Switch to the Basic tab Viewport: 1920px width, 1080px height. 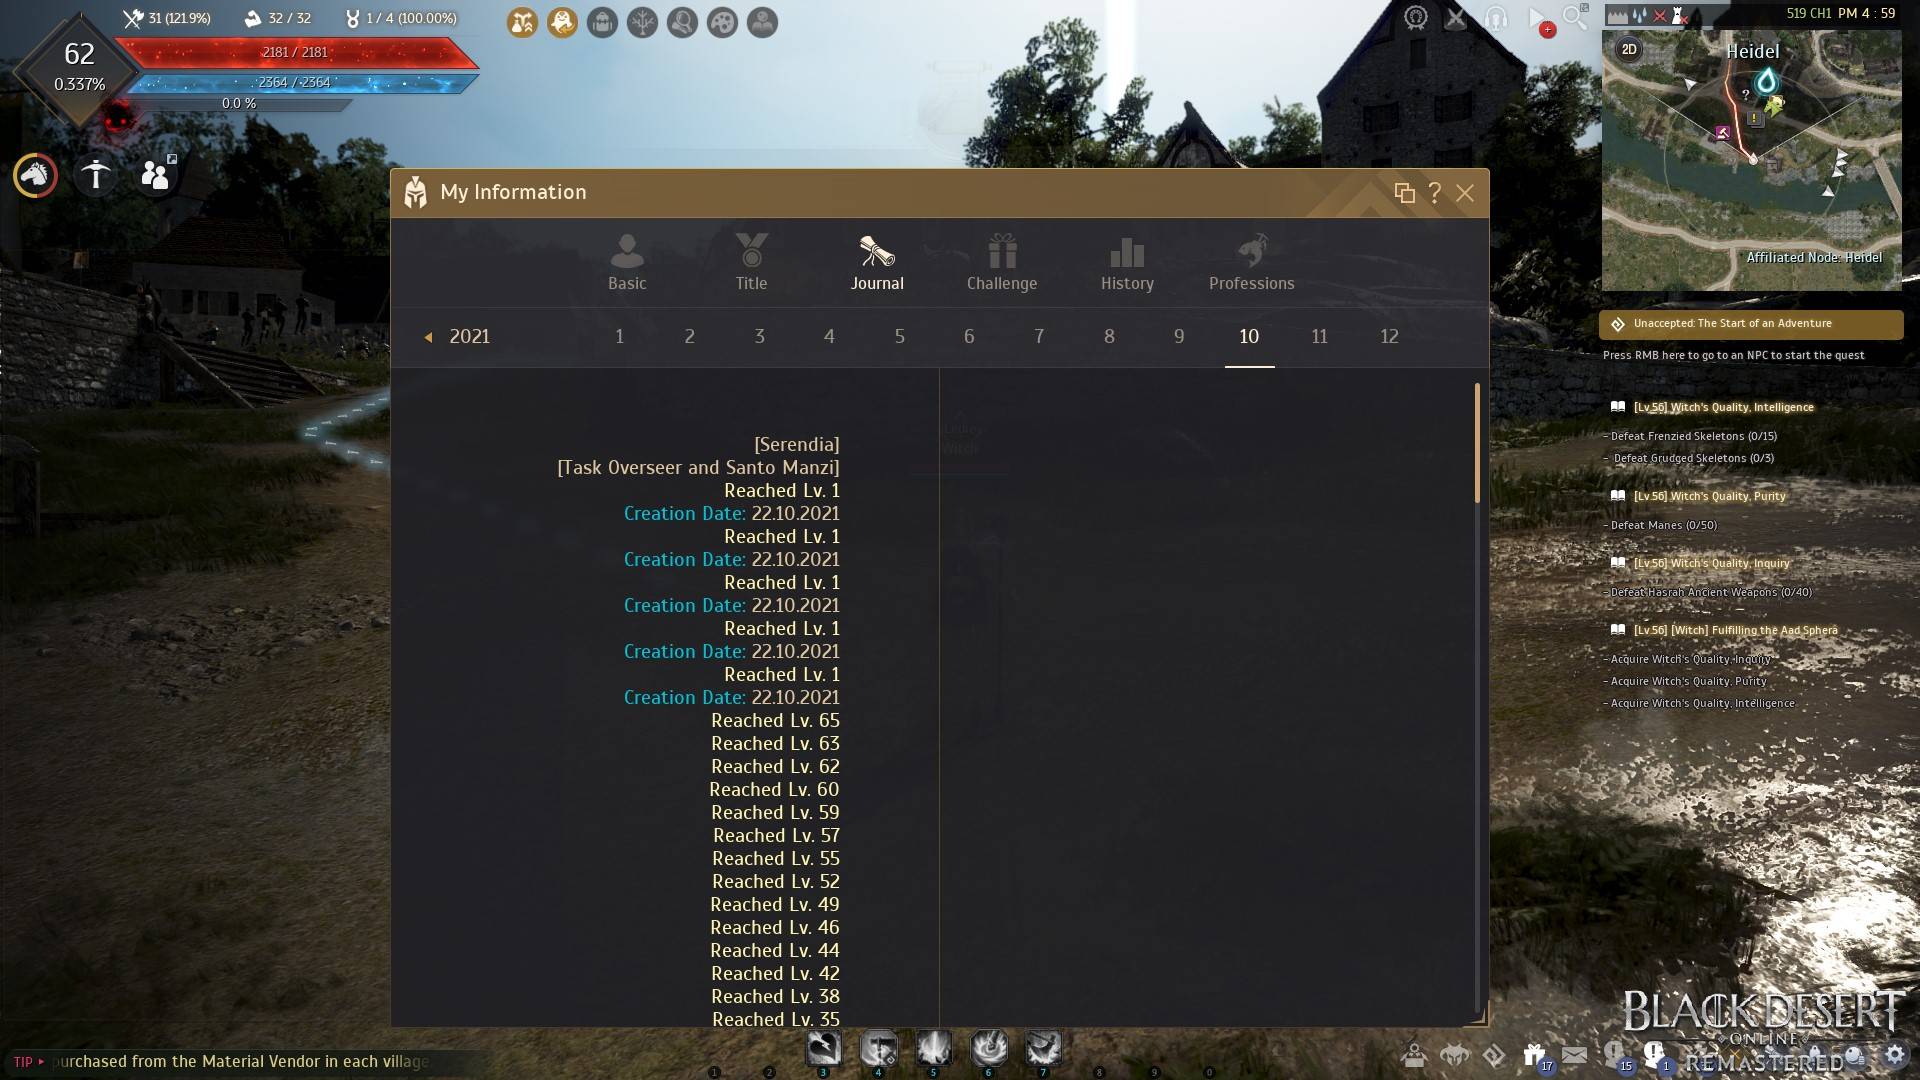(626, 261)
